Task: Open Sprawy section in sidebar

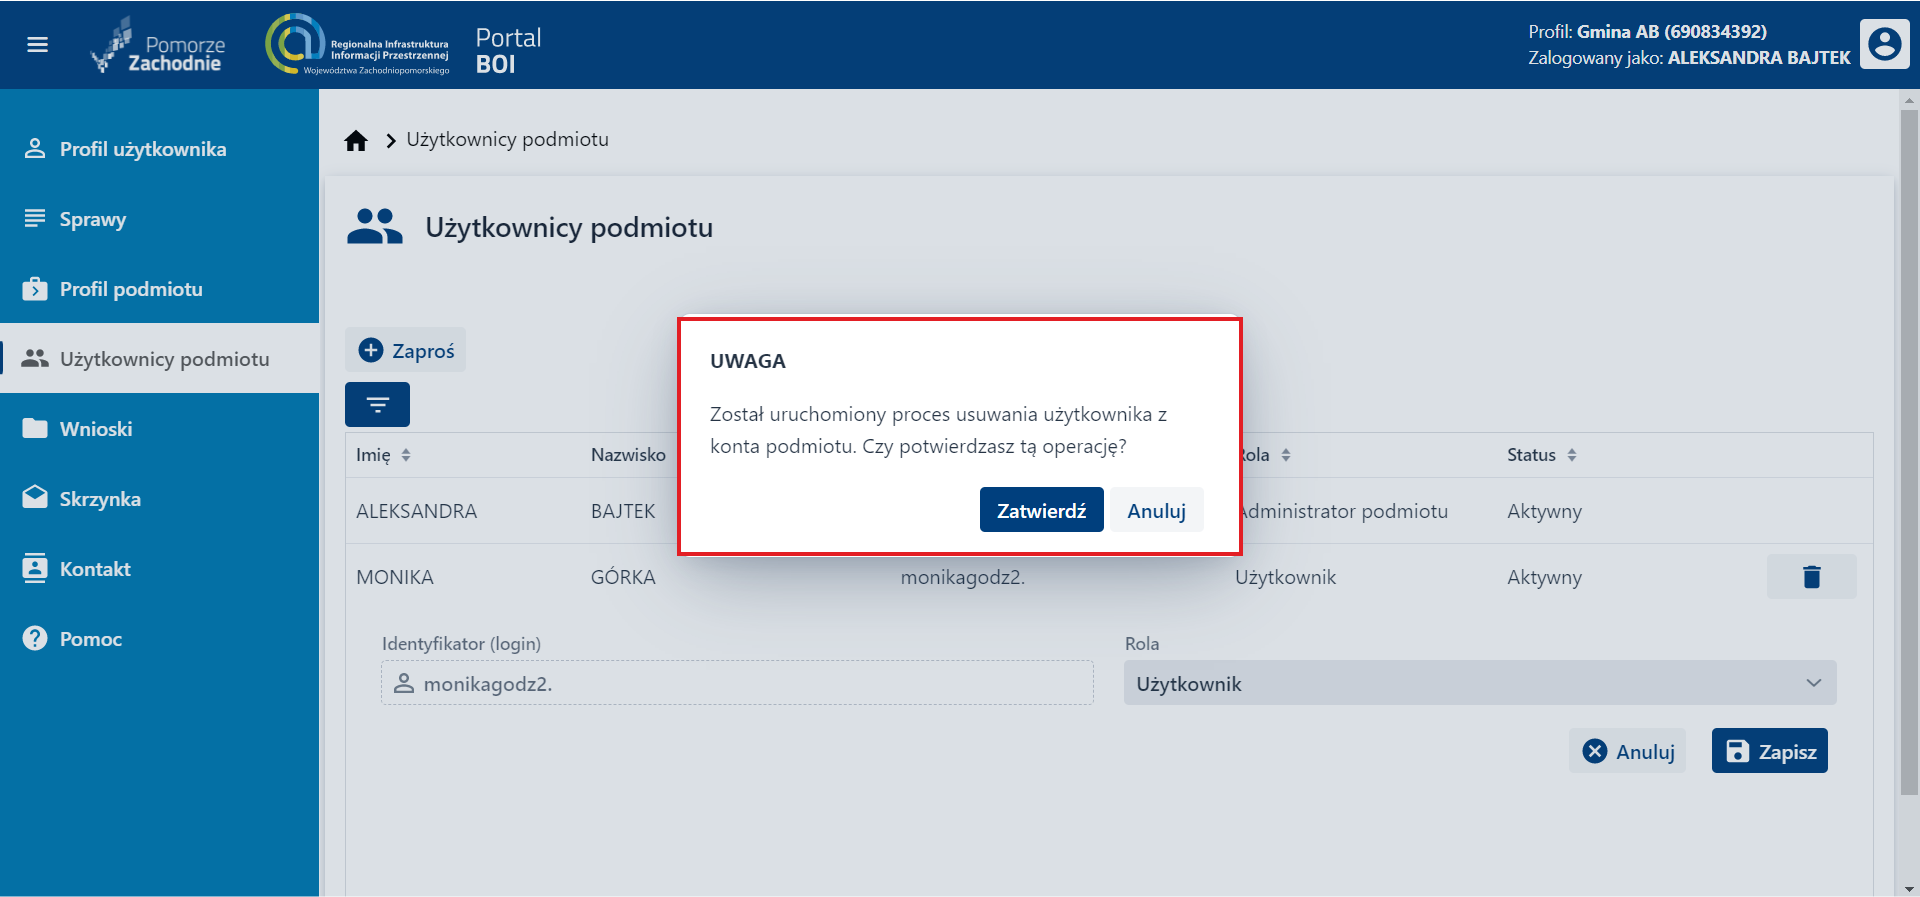Action: click(92, 219)
